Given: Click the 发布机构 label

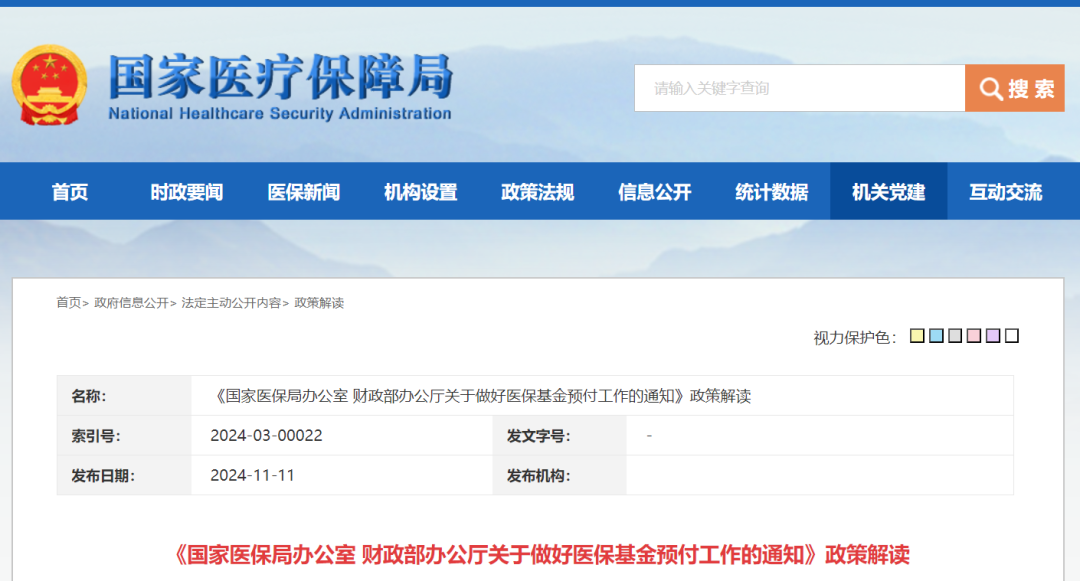Looking at the screenshot, I should click(x=538, y=476).
